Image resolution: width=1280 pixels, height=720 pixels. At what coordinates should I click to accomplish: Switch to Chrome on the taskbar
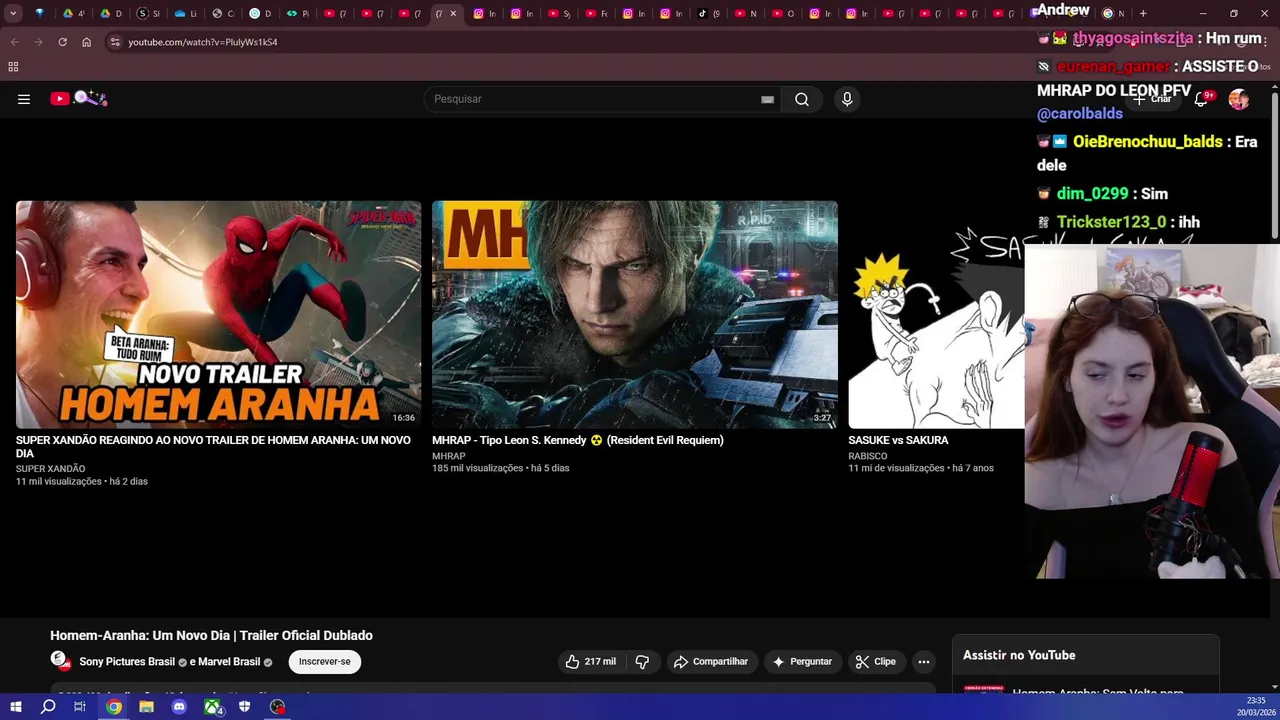[114, 707]
